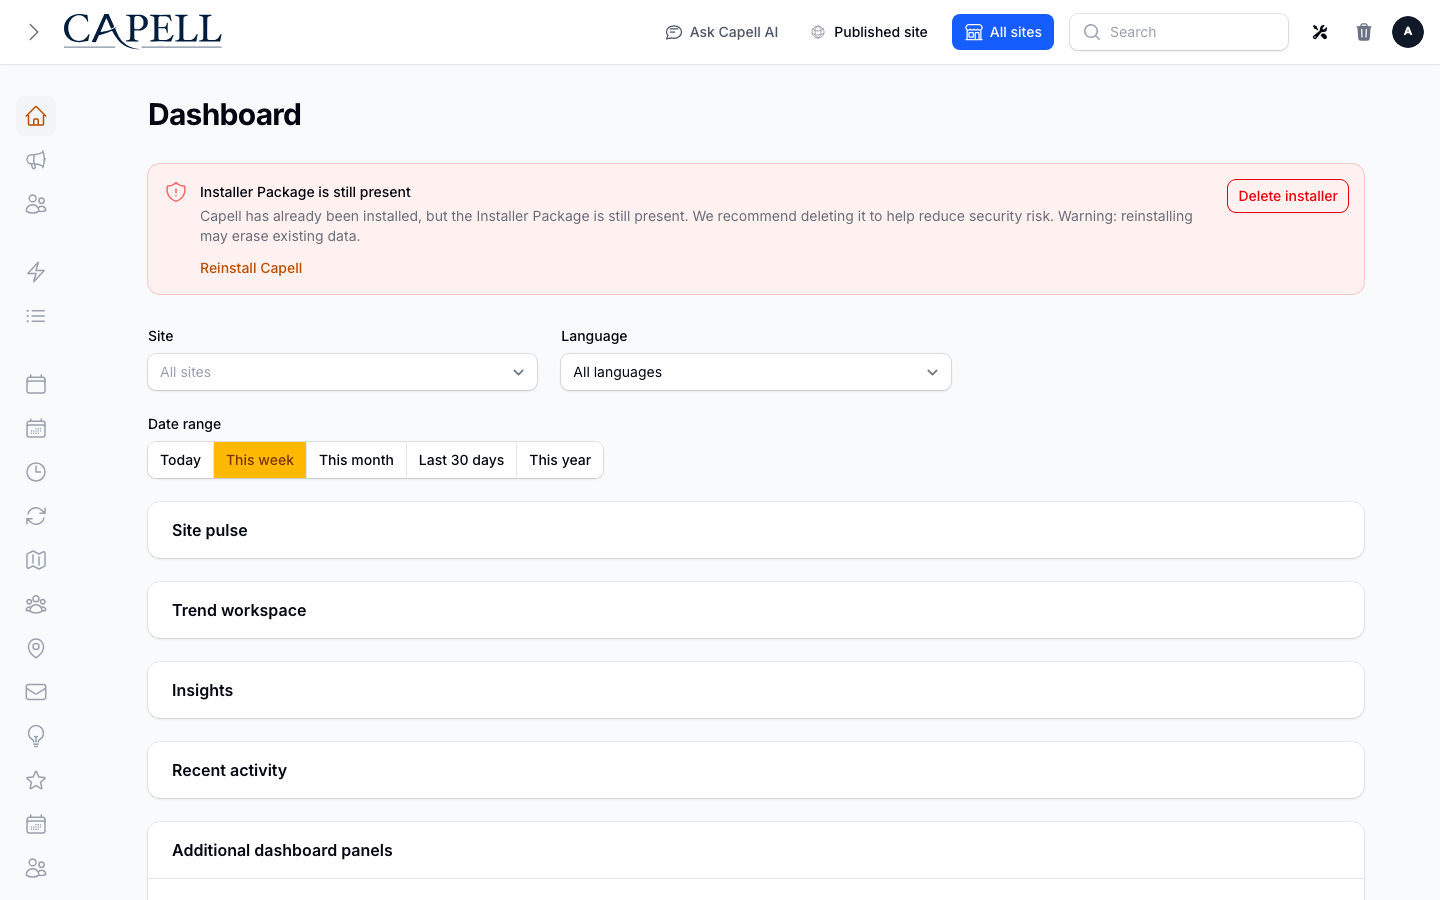Open the tools wrench icon in header
1440x900 pixels.
coord(1320,32)
